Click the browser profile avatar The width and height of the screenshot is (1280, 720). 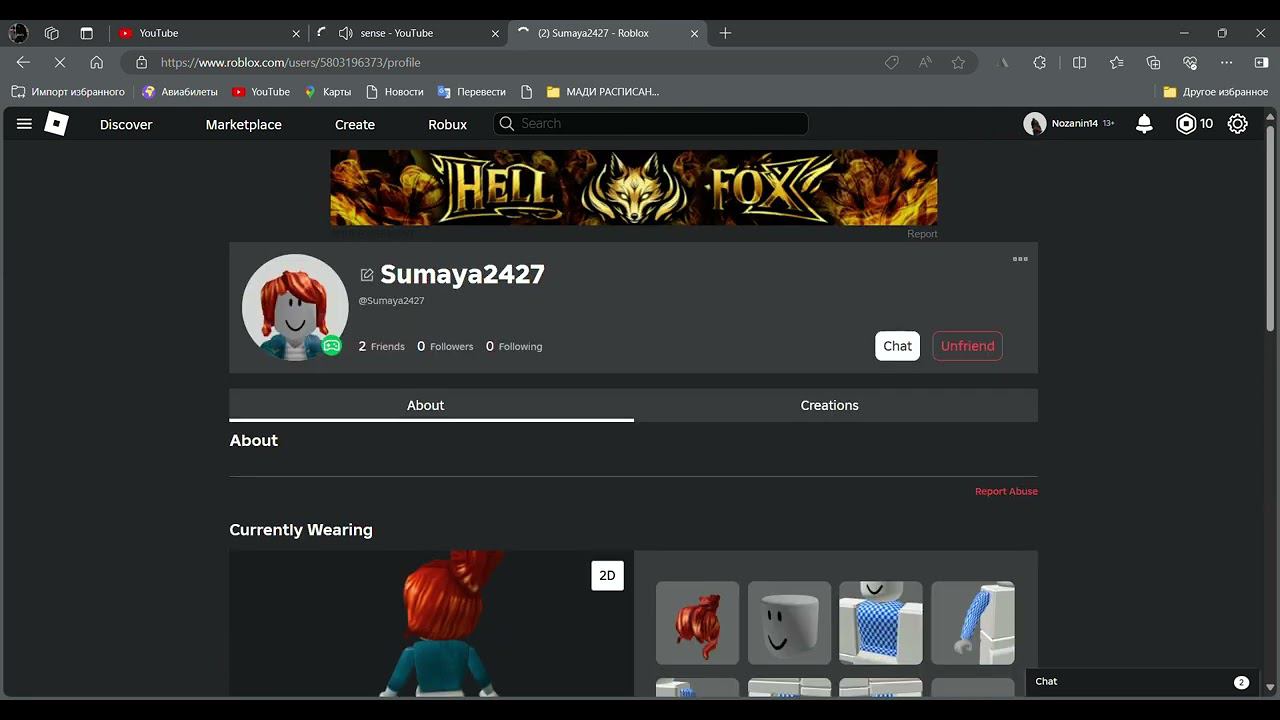[x=18, y=33]
